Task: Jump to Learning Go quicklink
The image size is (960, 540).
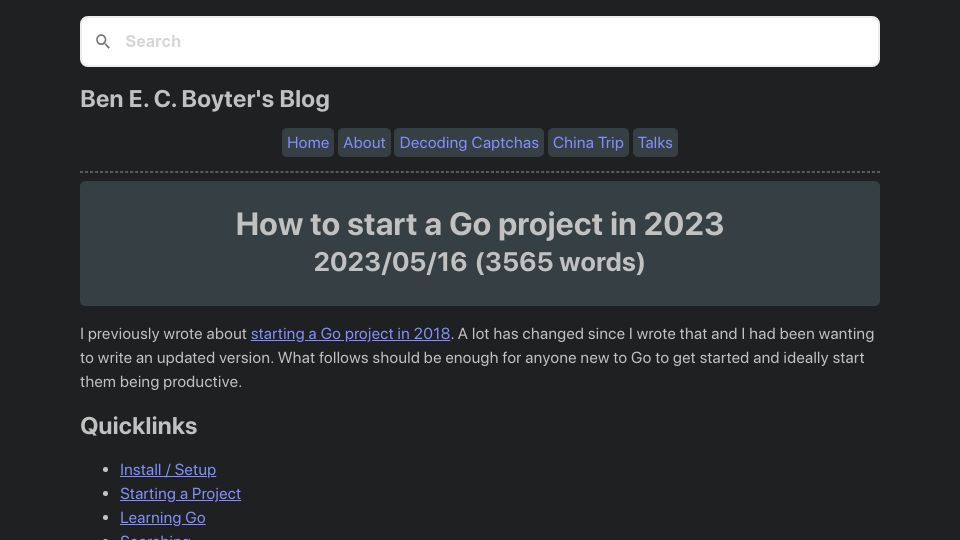Action: point(163,517)
